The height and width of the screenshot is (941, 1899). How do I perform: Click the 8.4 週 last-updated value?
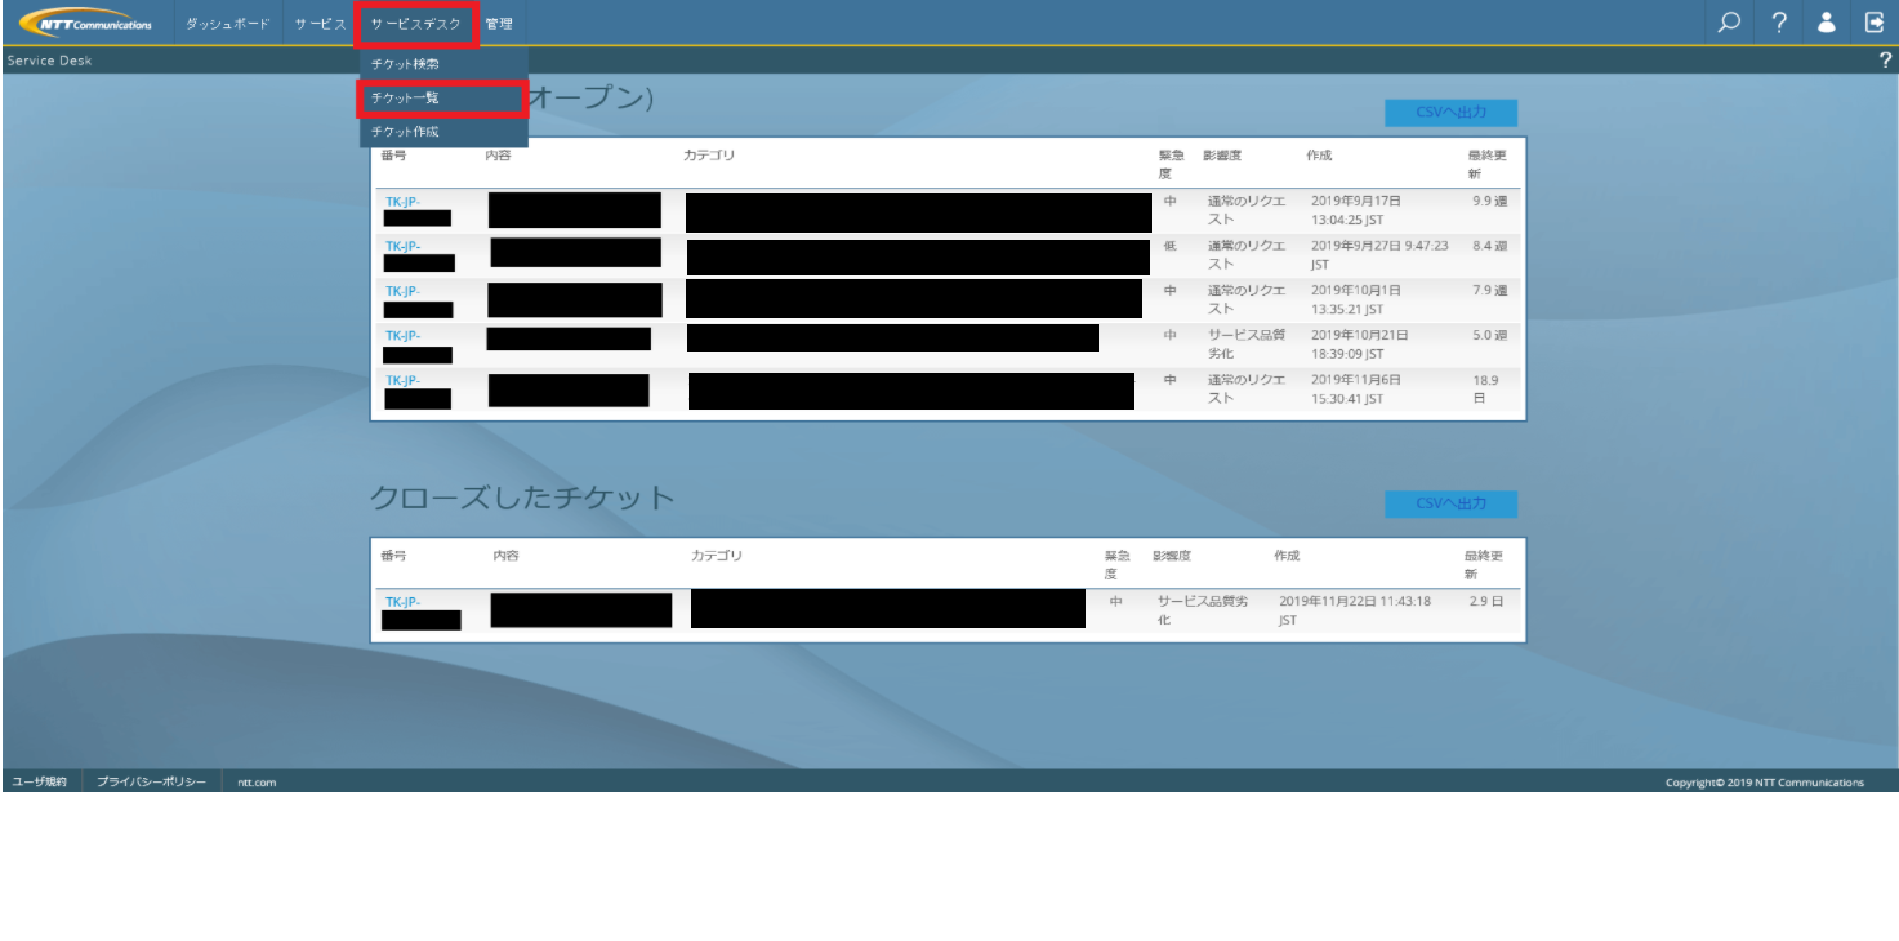(x=1490, y=246)
